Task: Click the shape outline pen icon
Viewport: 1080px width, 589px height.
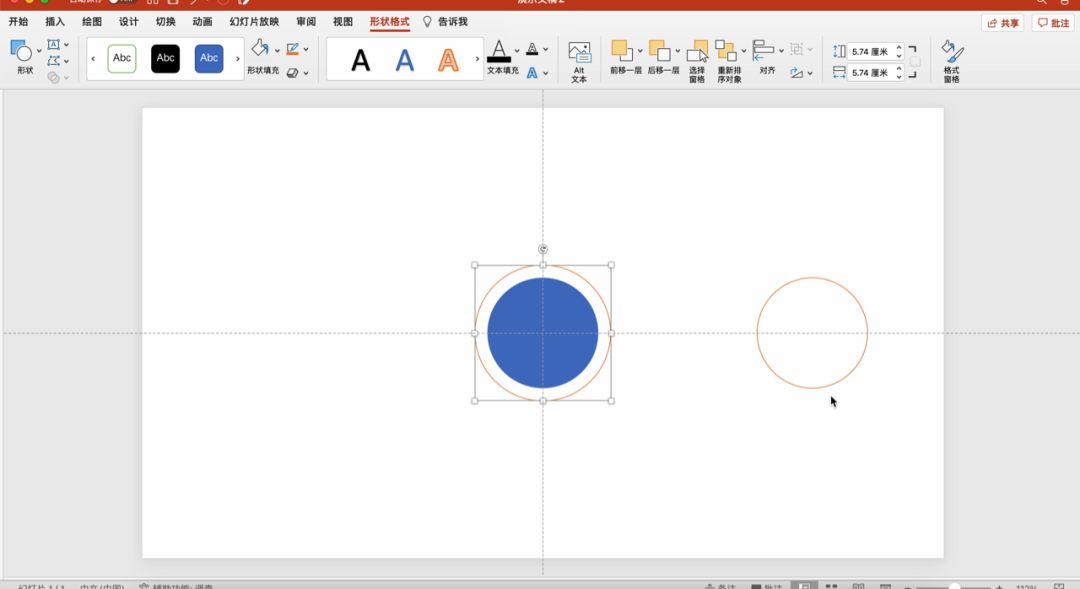Action: [293, 49]
